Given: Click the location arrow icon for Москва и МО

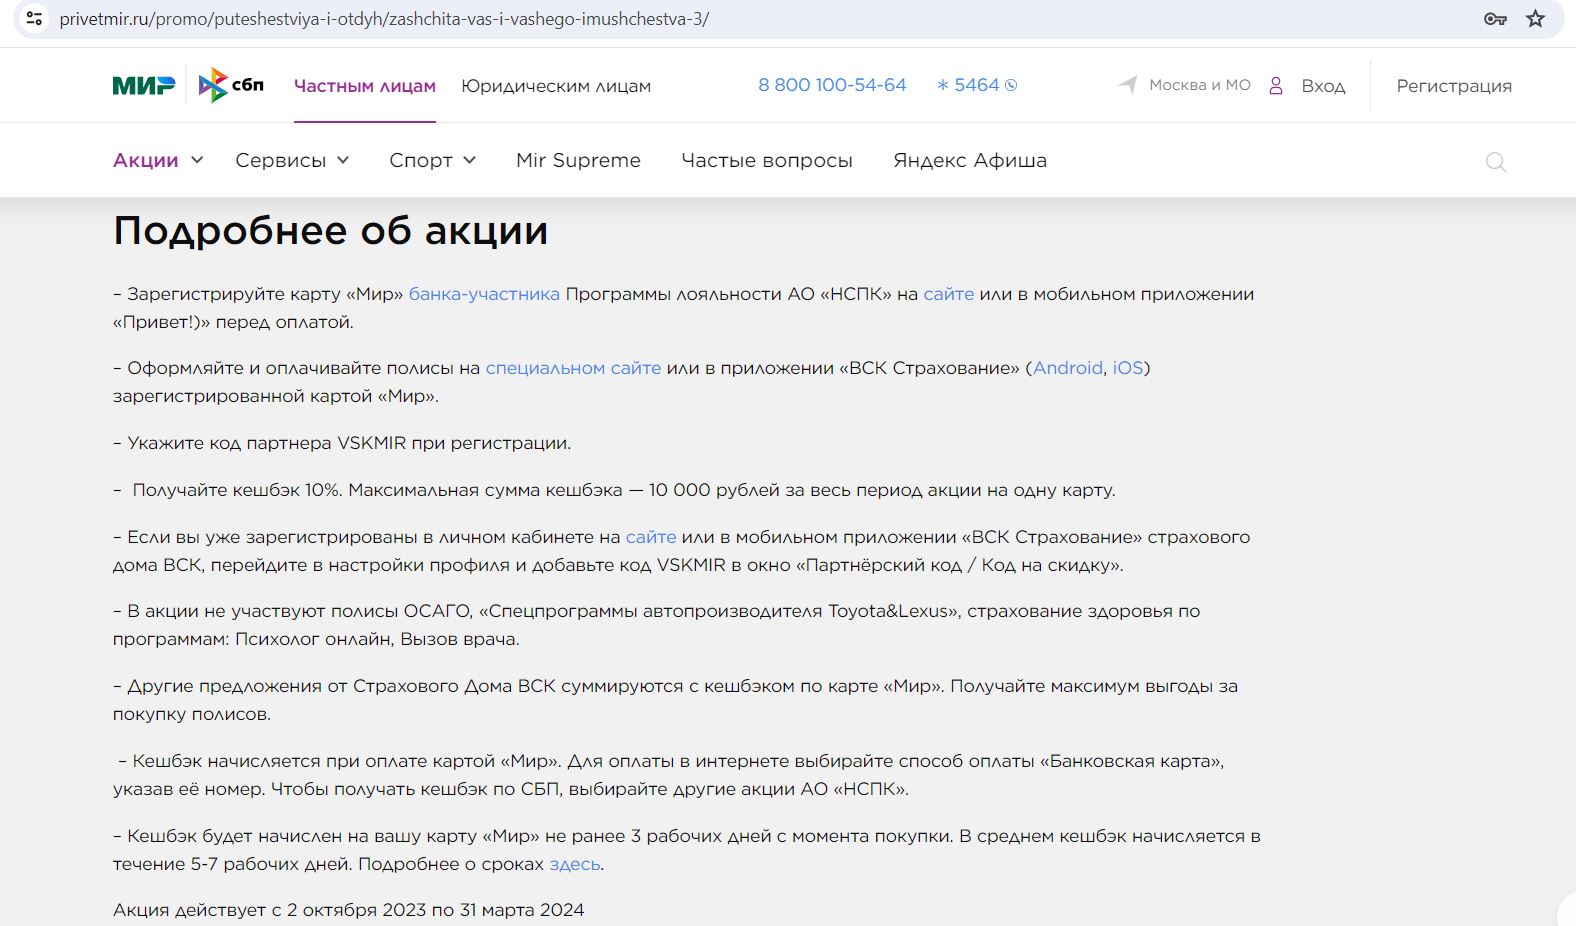Looking at the screenshot, I should click(1128, 85).
